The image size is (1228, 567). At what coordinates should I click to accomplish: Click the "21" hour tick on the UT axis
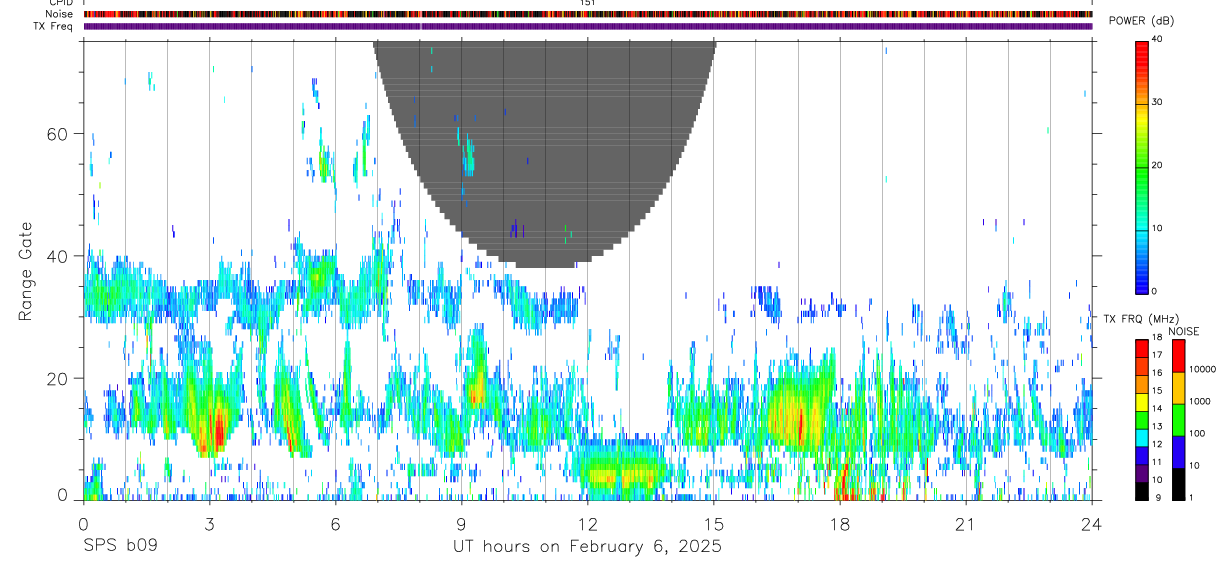[x=966, y=524]
